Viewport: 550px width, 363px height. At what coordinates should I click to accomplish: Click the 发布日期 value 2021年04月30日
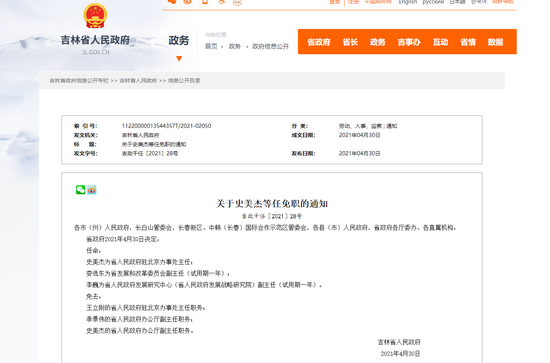[360, 153]
